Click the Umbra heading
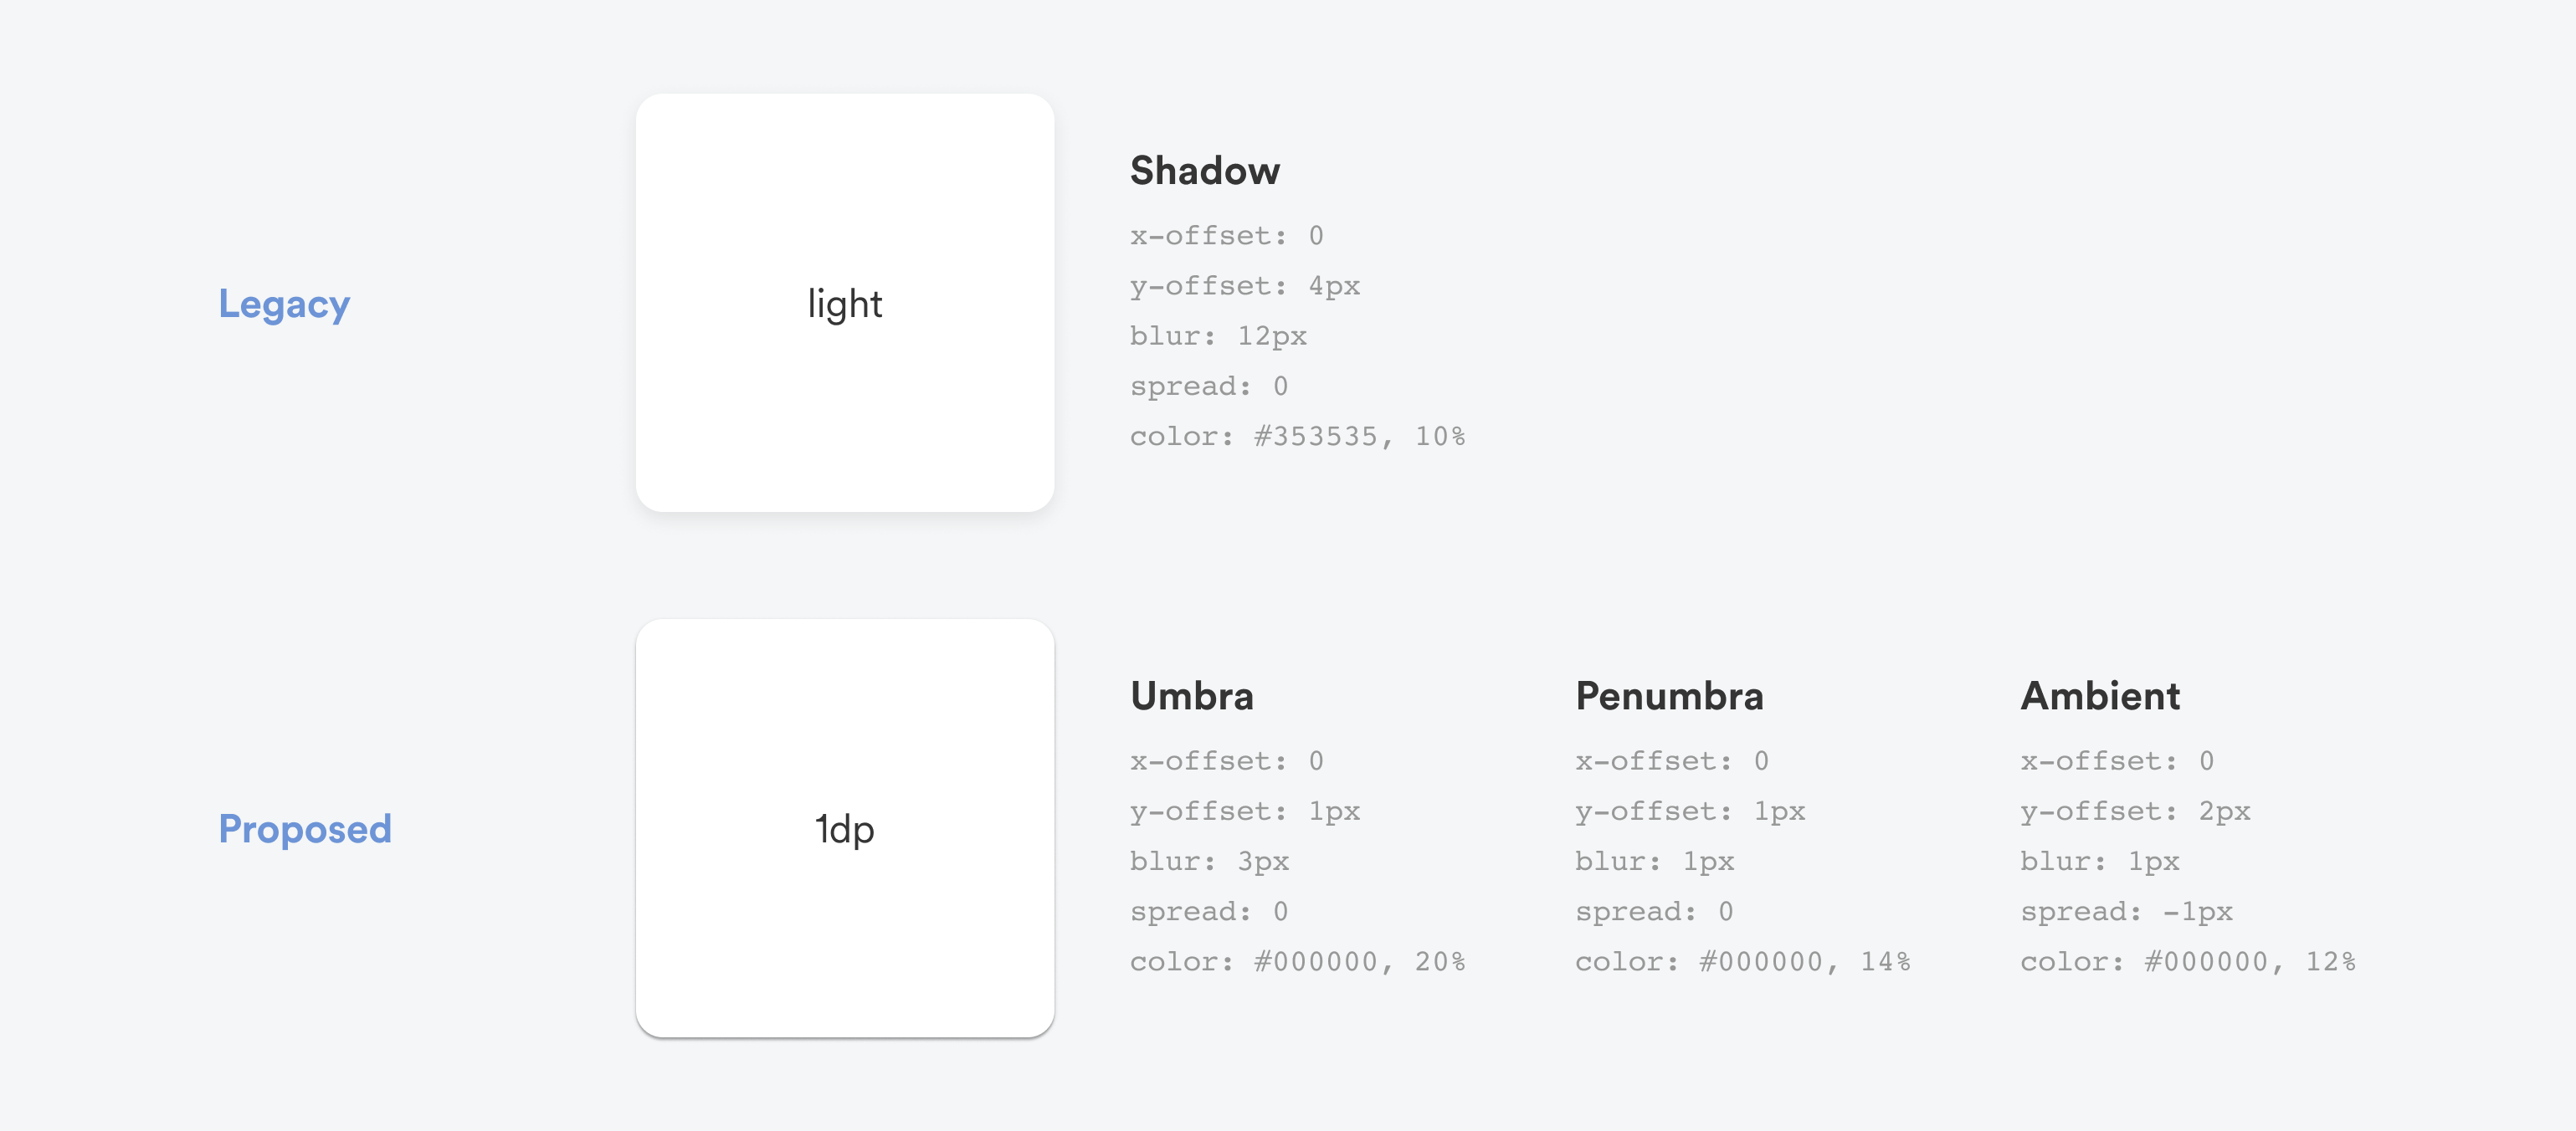Screen dimensions: 2576x1131 [x=1191, y=696]
